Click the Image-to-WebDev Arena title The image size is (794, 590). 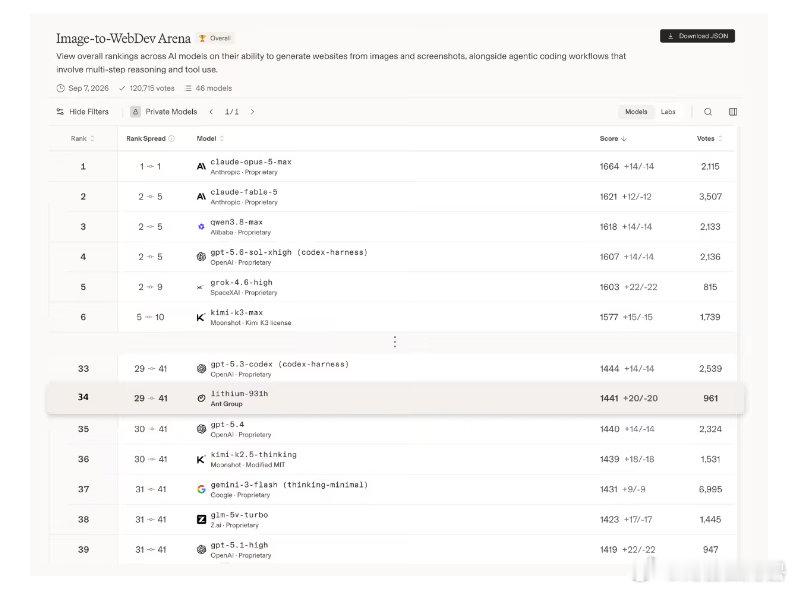tap(123, 38)
